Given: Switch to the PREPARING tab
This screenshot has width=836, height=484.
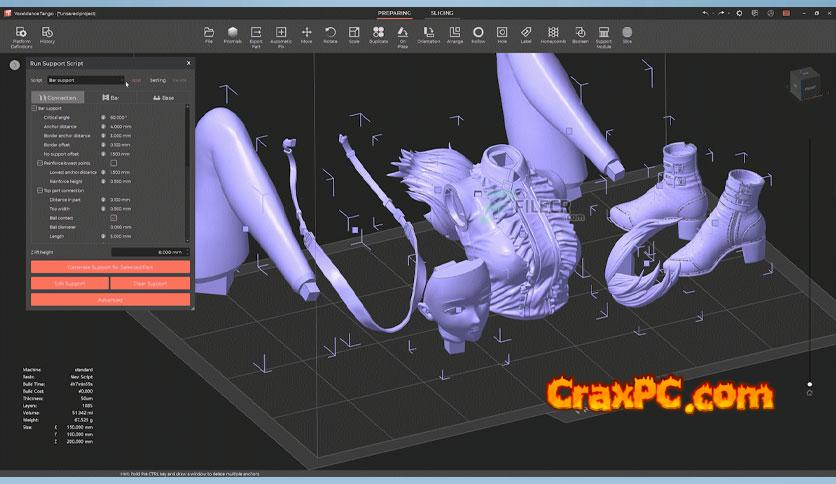Looking at the screenshot, I should tap(395, 13).
